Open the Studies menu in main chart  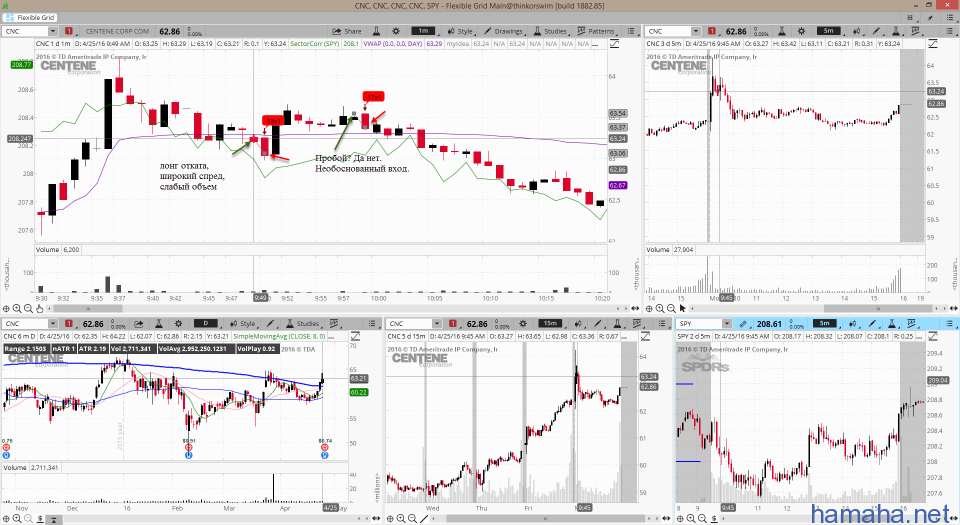pos(550,31)
